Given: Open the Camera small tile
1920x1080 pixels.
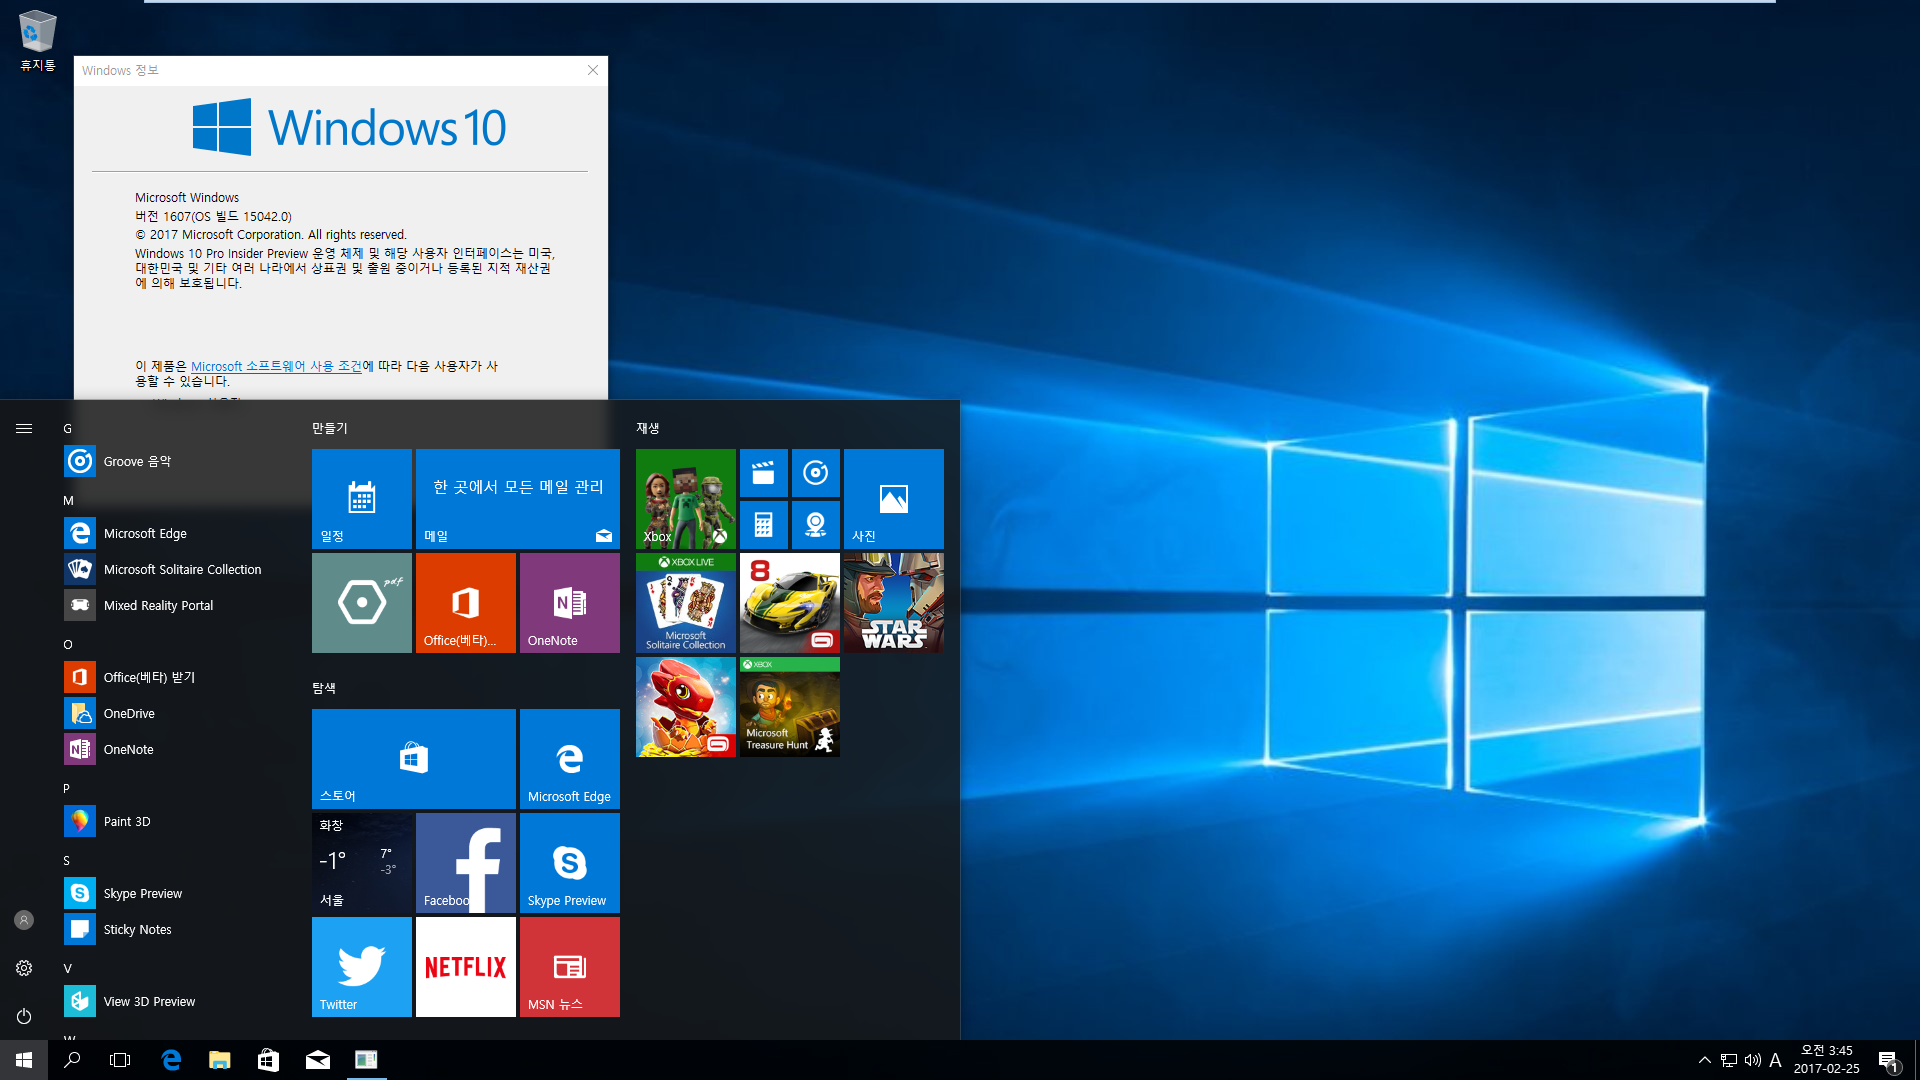Looking at the screenshot, I should 816,525.
